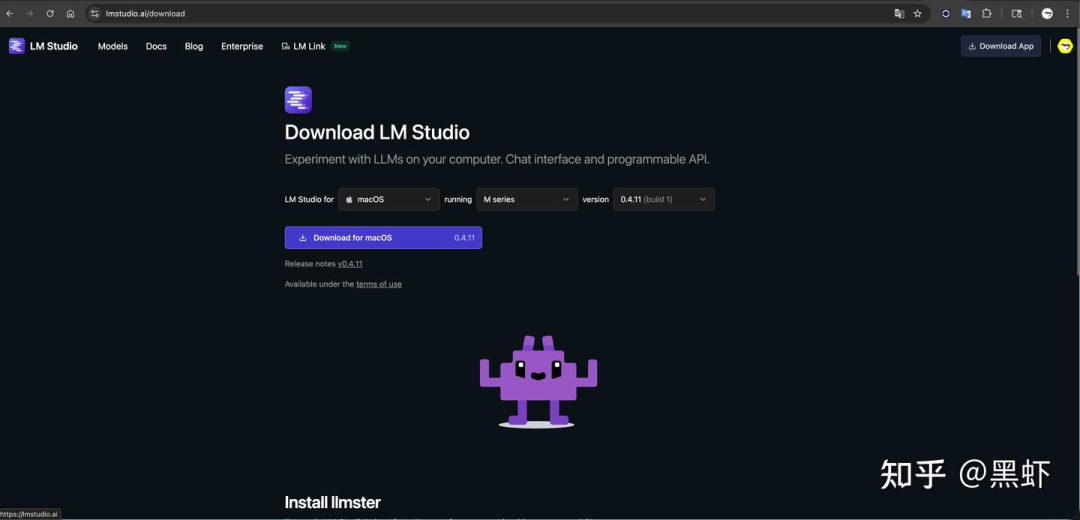Open the Blog nav item
The width and height of the screenshot is (1080, 520).
pos(194,46)
